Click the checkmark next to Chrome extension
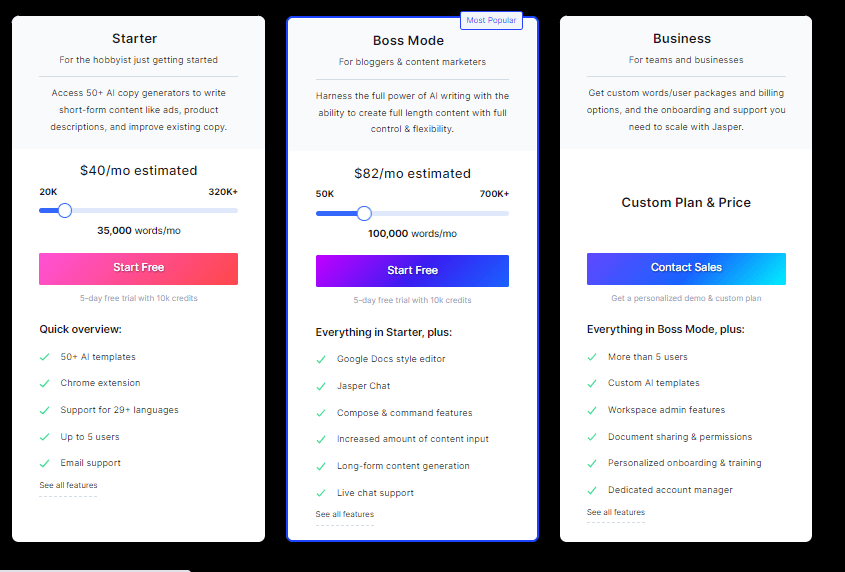The width and height of the screenshot is (845, 572). point(45,383)
